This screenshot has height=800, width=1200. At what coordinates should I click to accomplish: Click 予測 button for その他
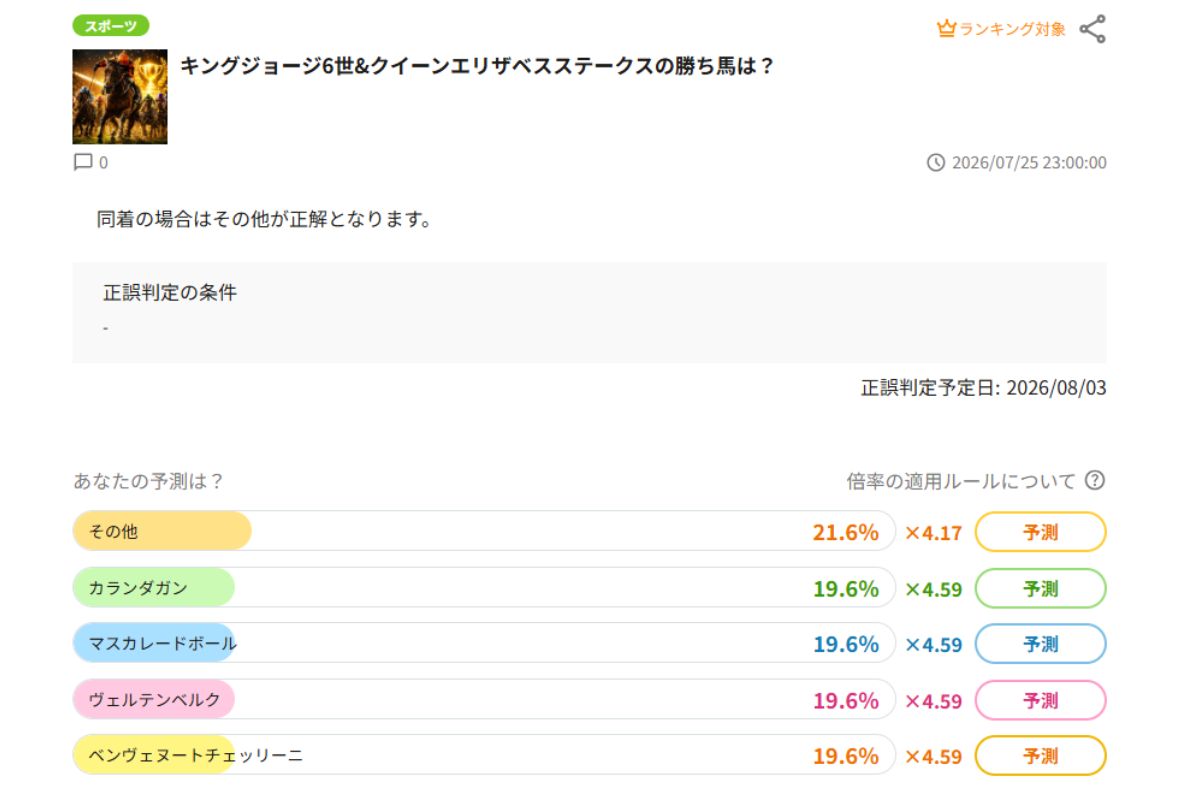1040,532
